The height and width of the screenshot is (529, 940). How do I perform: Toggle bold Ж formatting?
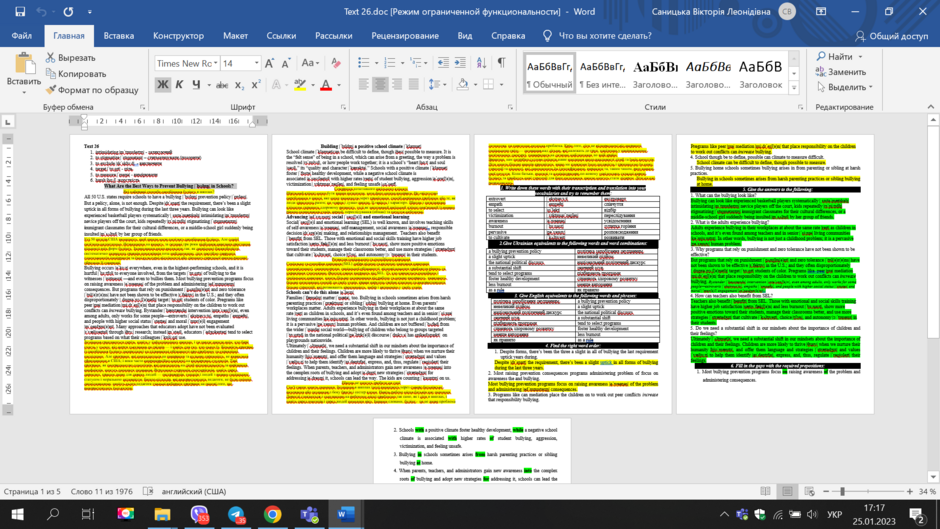click(x=162, y=85)
